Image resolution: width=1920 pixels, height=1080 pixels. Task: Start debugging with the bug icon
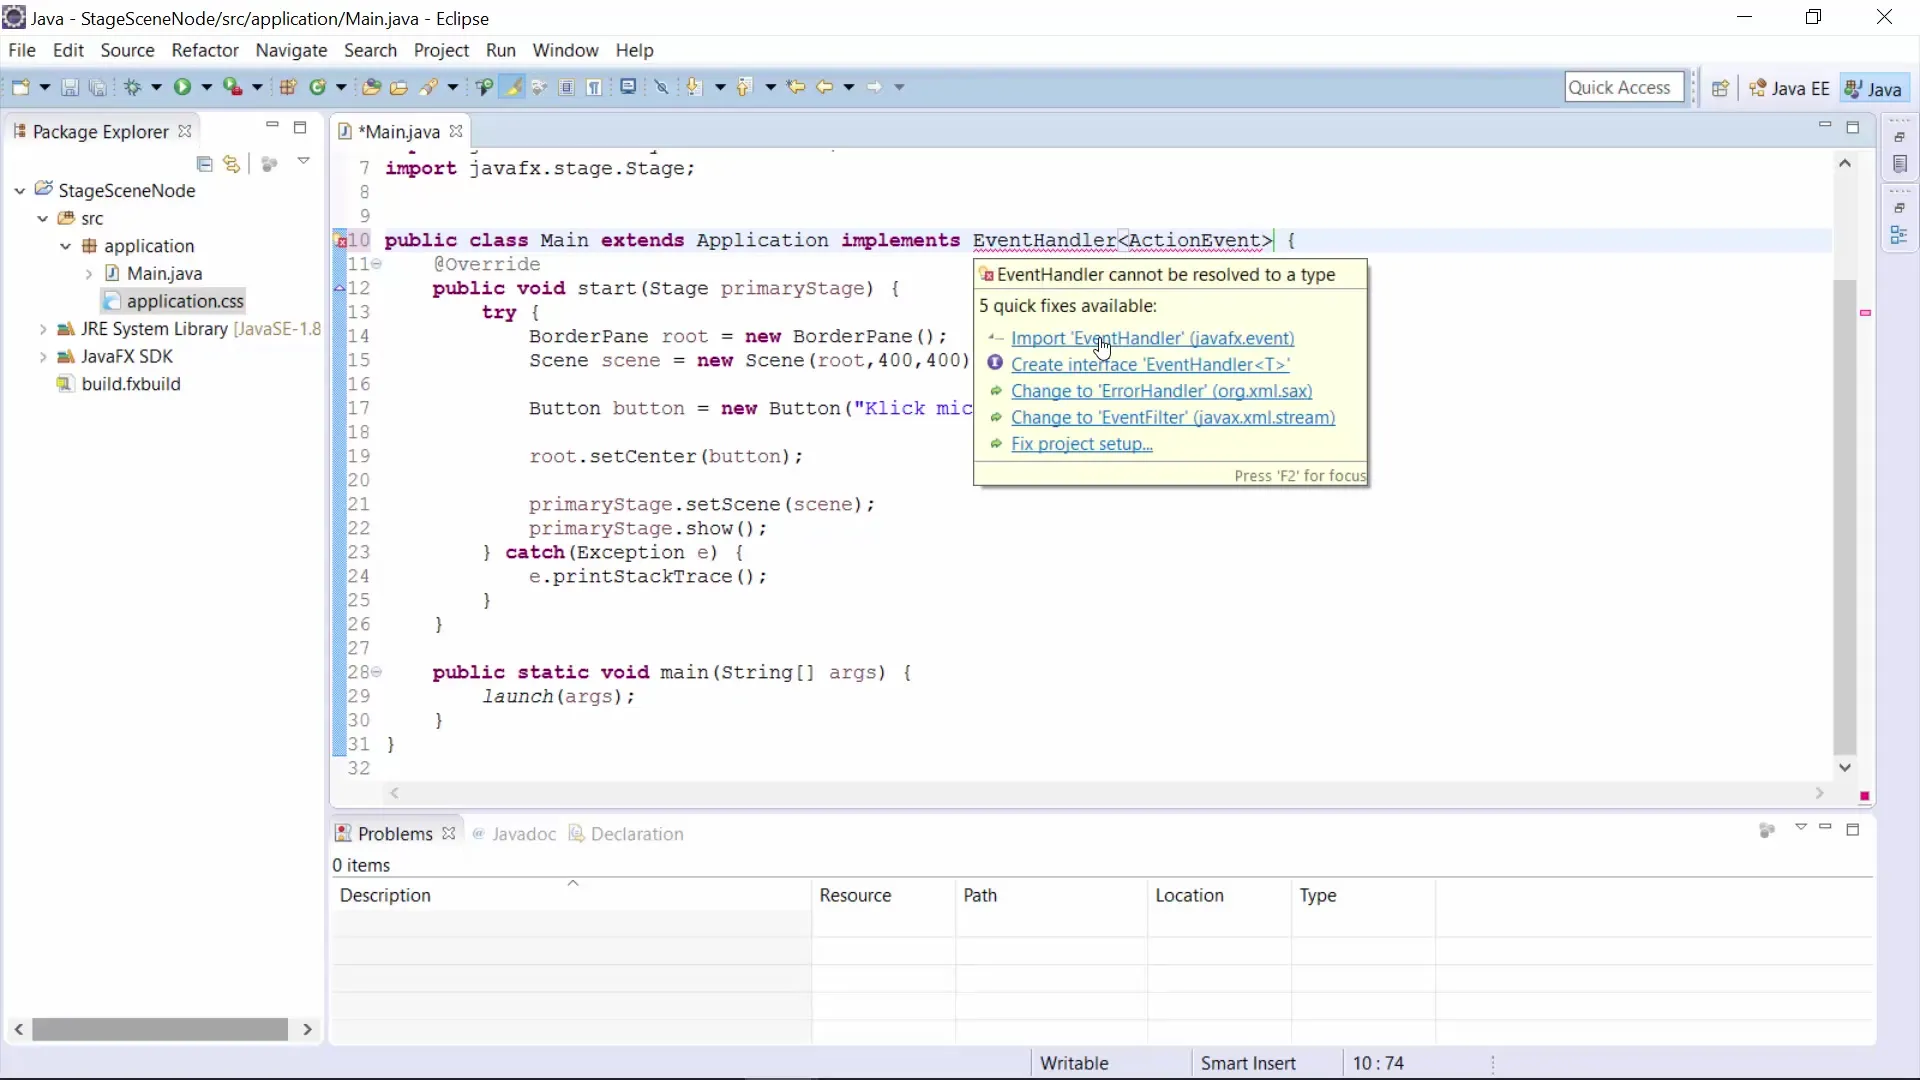click(132, 87)
